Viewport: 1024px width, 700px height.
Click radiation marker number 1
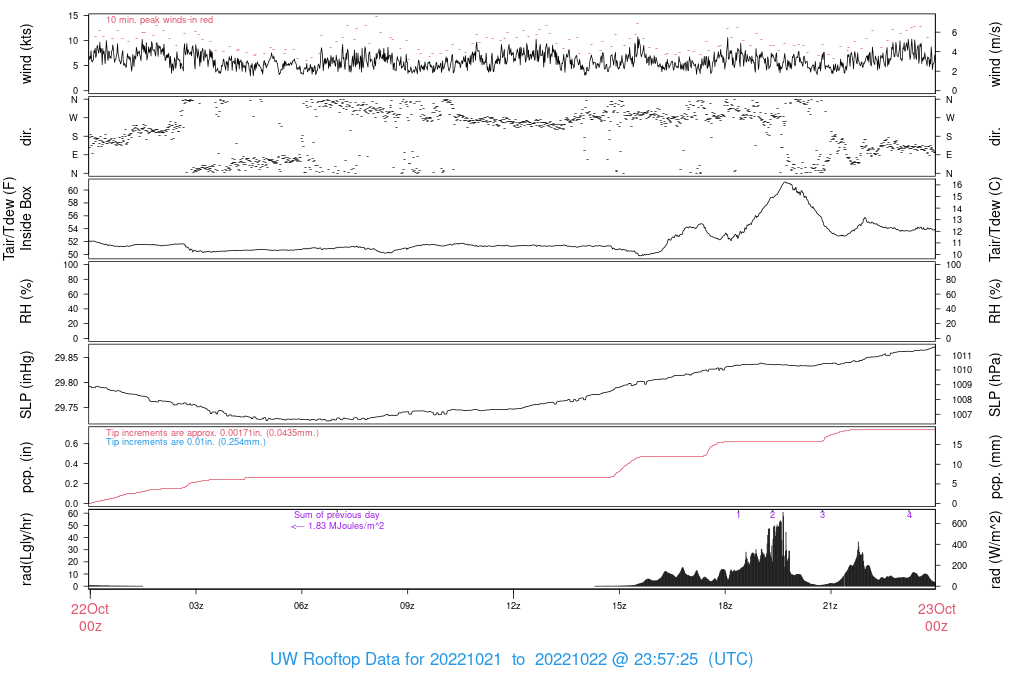point(738,515)
